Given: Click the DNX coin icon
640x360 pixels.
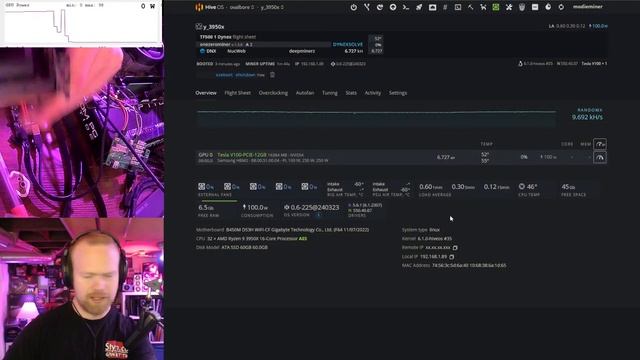Looking at the screenshot, I should pos(202,51).
